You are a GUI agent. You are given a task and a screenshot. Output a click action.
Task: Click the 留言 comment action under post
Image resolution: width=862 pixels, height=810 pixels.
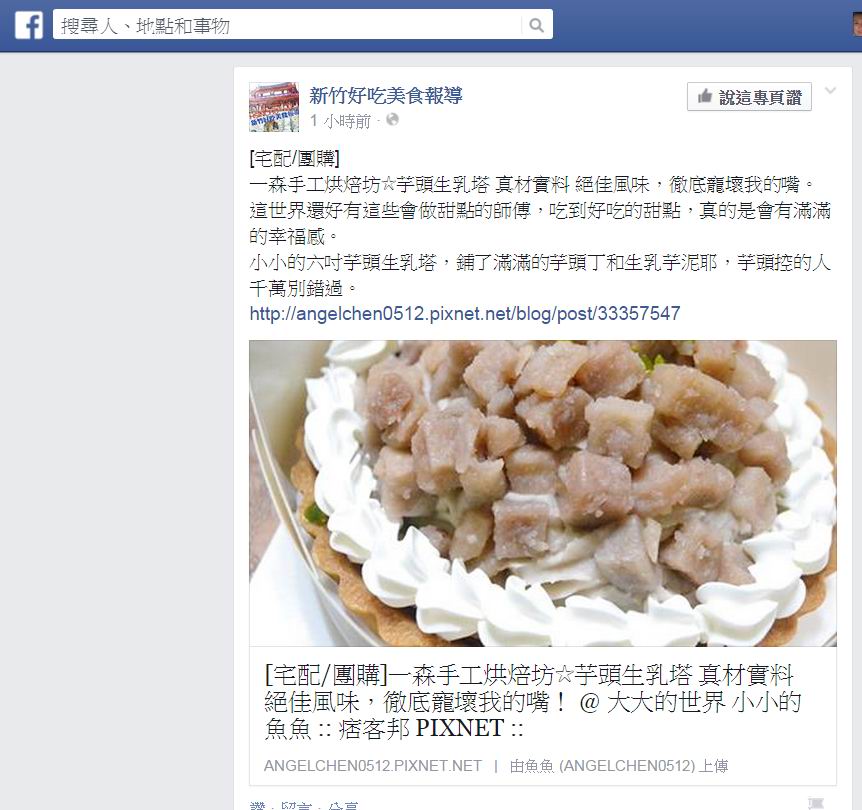coord(296,806)
